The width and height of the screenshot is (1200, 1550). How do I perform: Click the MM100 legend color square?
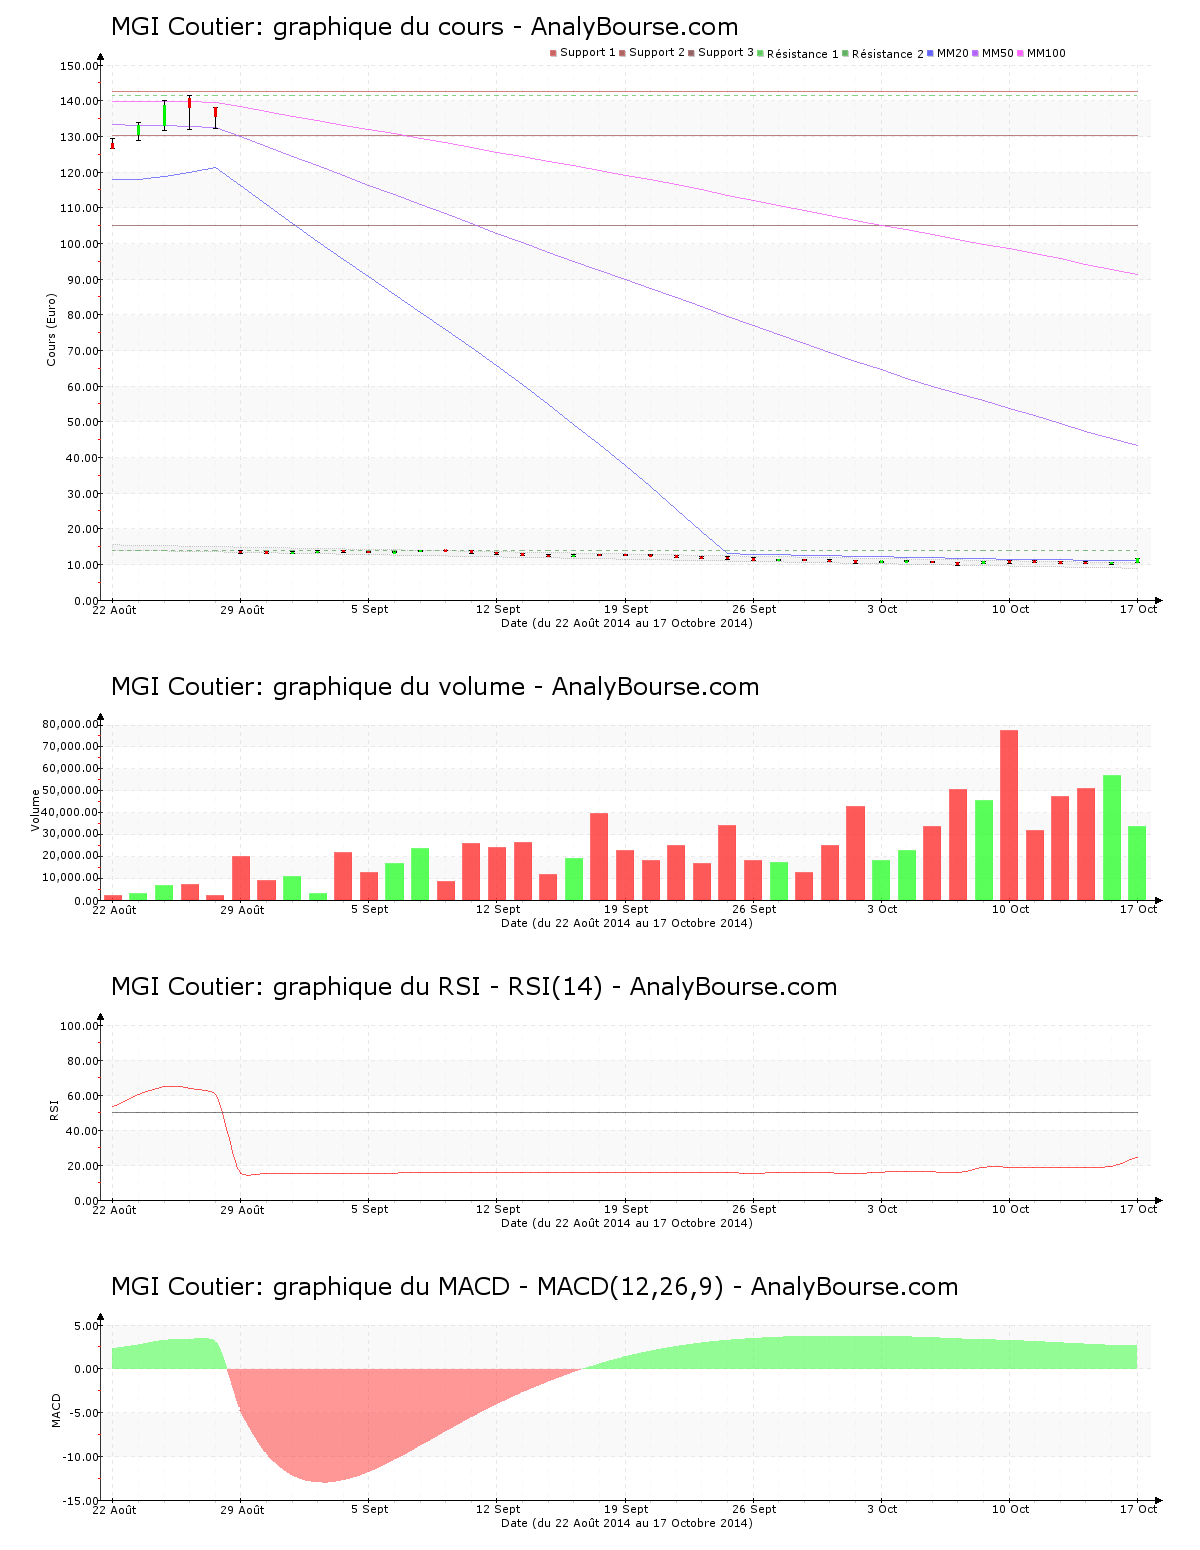click(1020, 53)
